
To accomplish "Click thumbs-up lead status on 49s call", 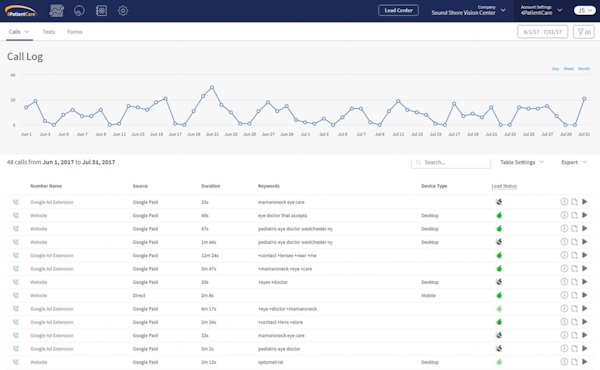I will 499,215.
